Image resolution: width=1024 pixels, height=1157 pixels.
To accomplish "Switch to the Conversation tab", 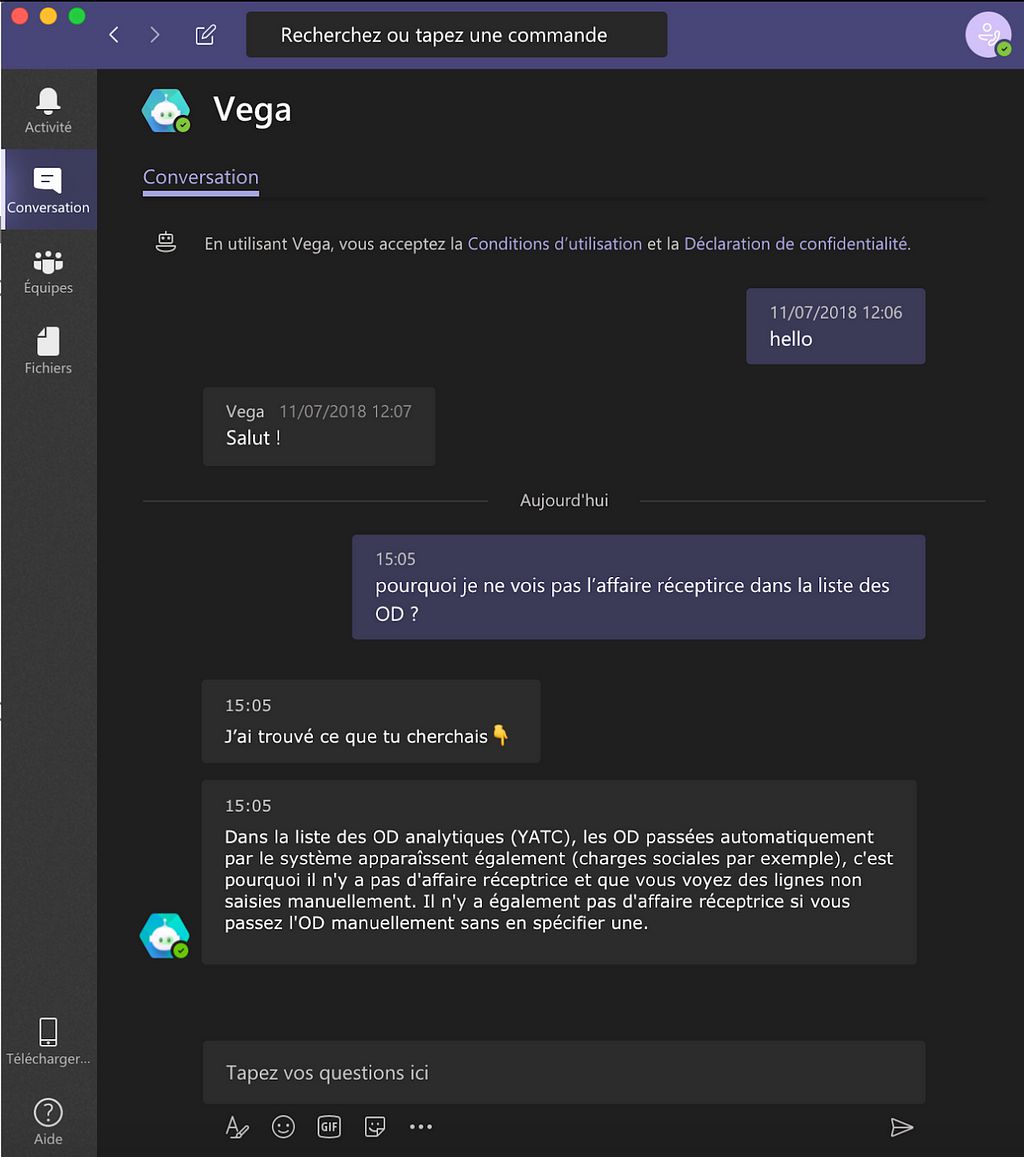I will pos(201,177).
